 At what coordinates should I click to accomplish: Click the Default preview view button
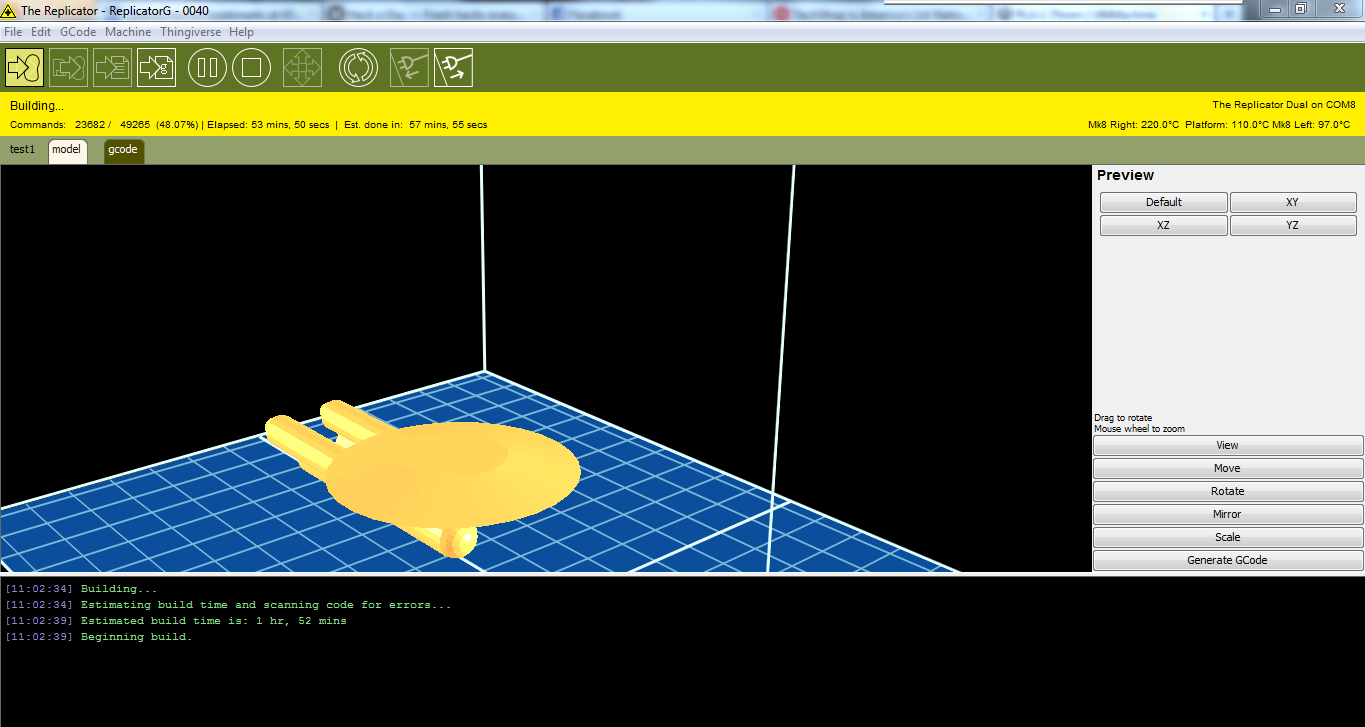point(1164,202)
